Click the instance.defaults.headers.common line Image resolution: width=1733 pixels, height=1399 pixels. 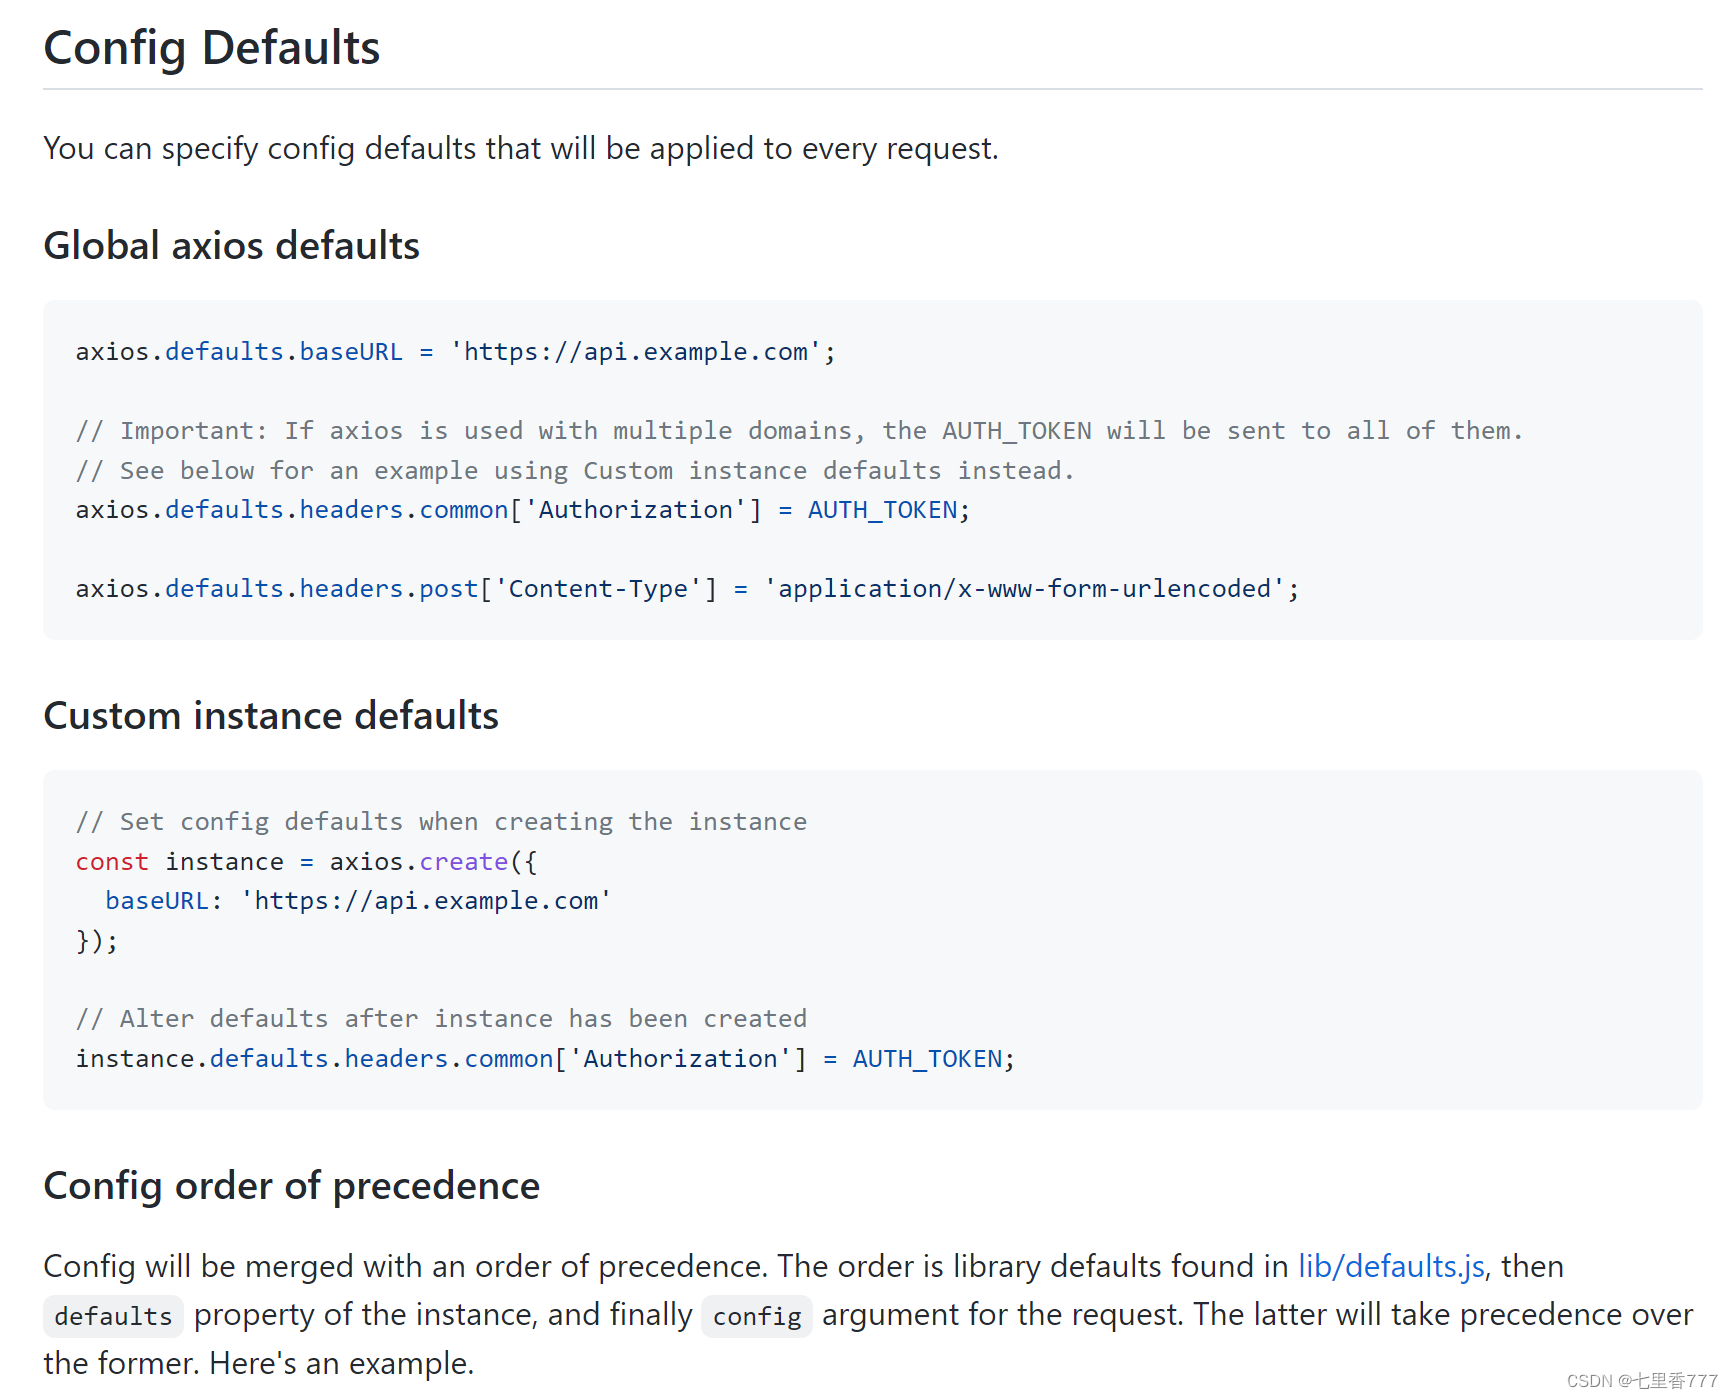pos(546,1059)
